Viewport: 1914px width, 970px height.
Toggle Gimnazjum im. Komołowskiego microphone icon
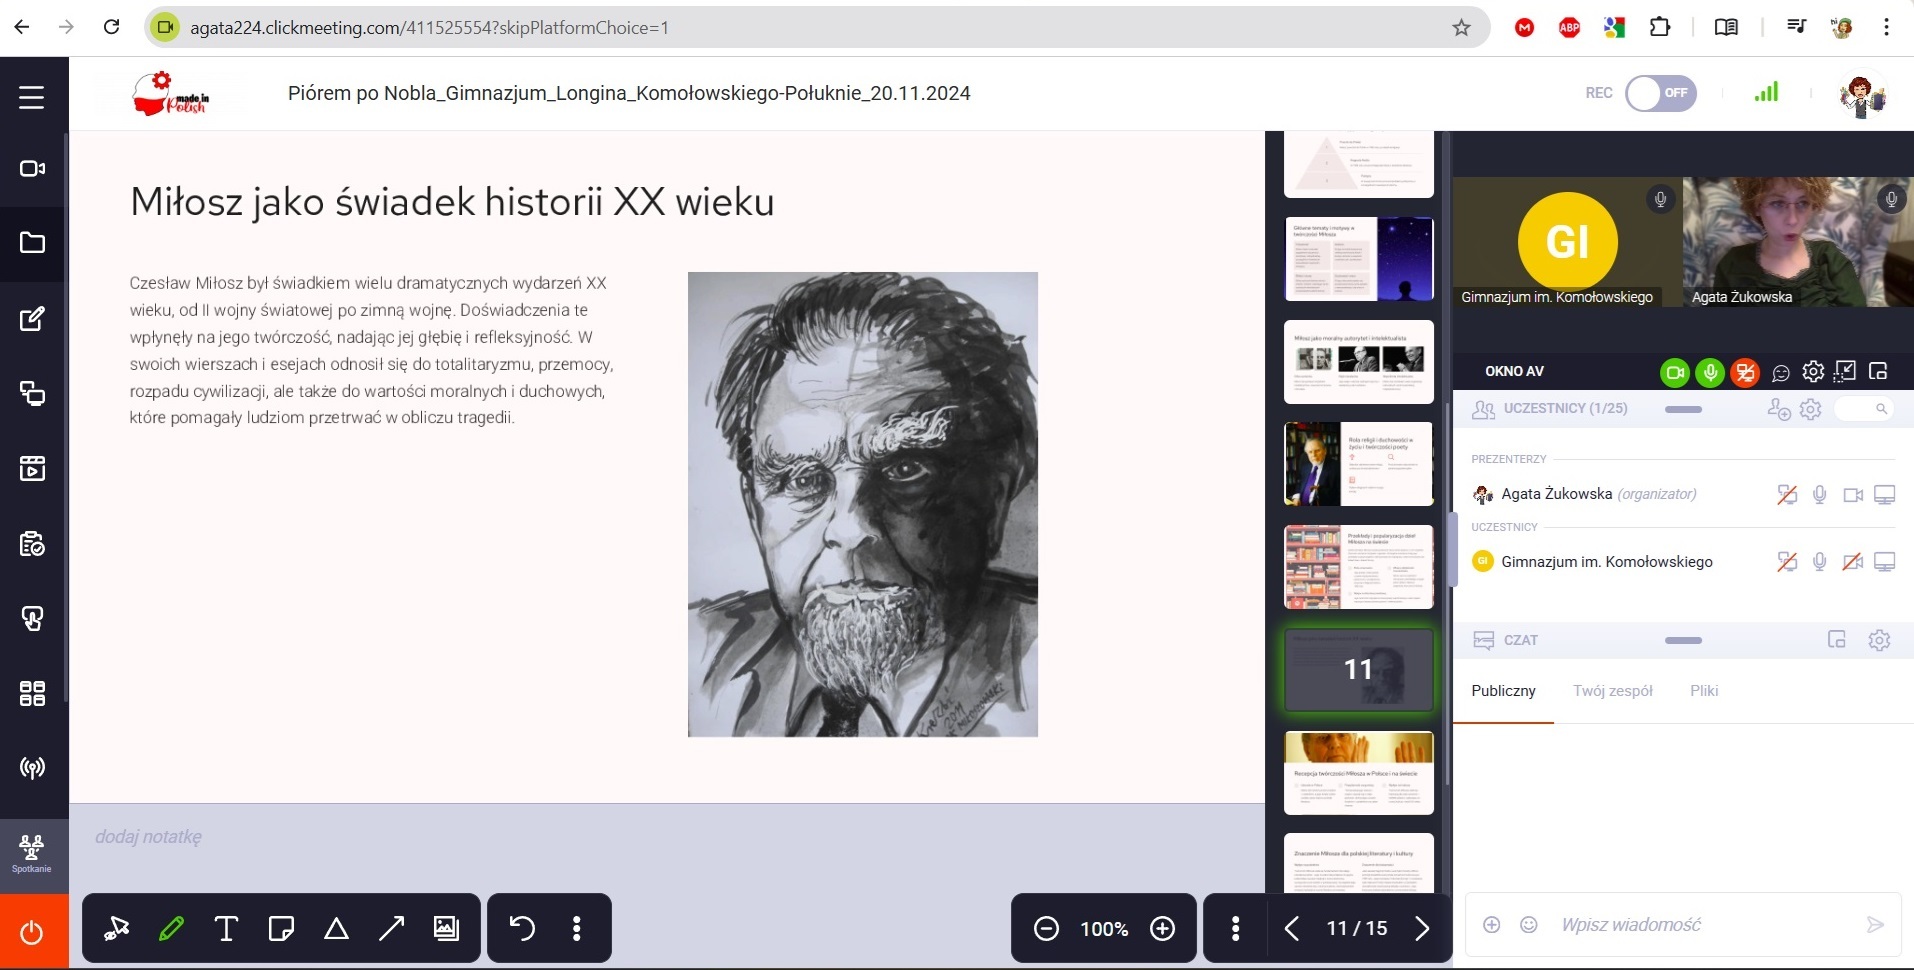click(x=1820, y=562)
